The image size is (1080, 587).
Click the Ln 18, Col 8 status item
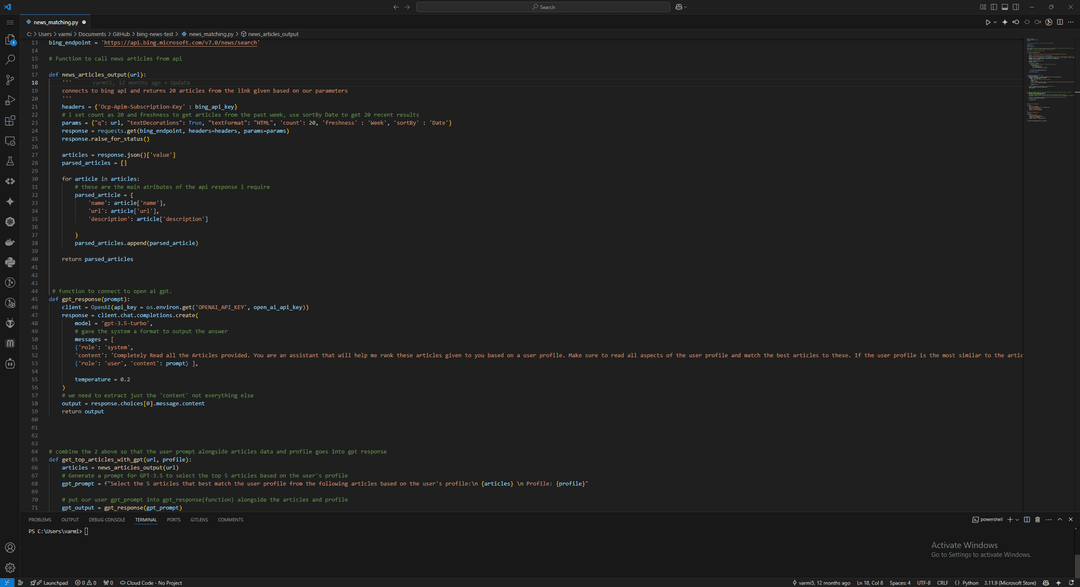point(872,582)
